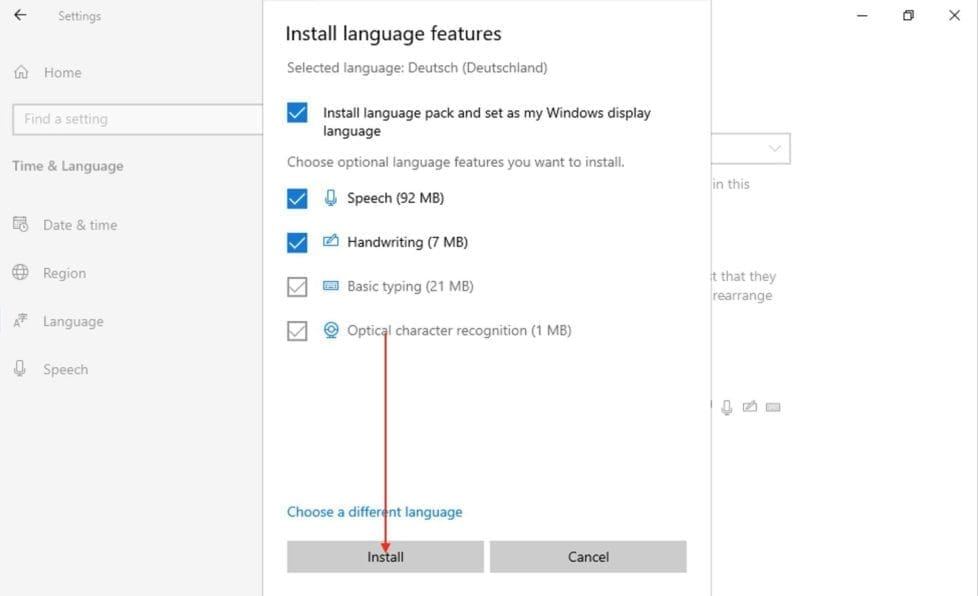
Task: Uncheck the Speech (92 MB) feature
Action: point(297,198)
